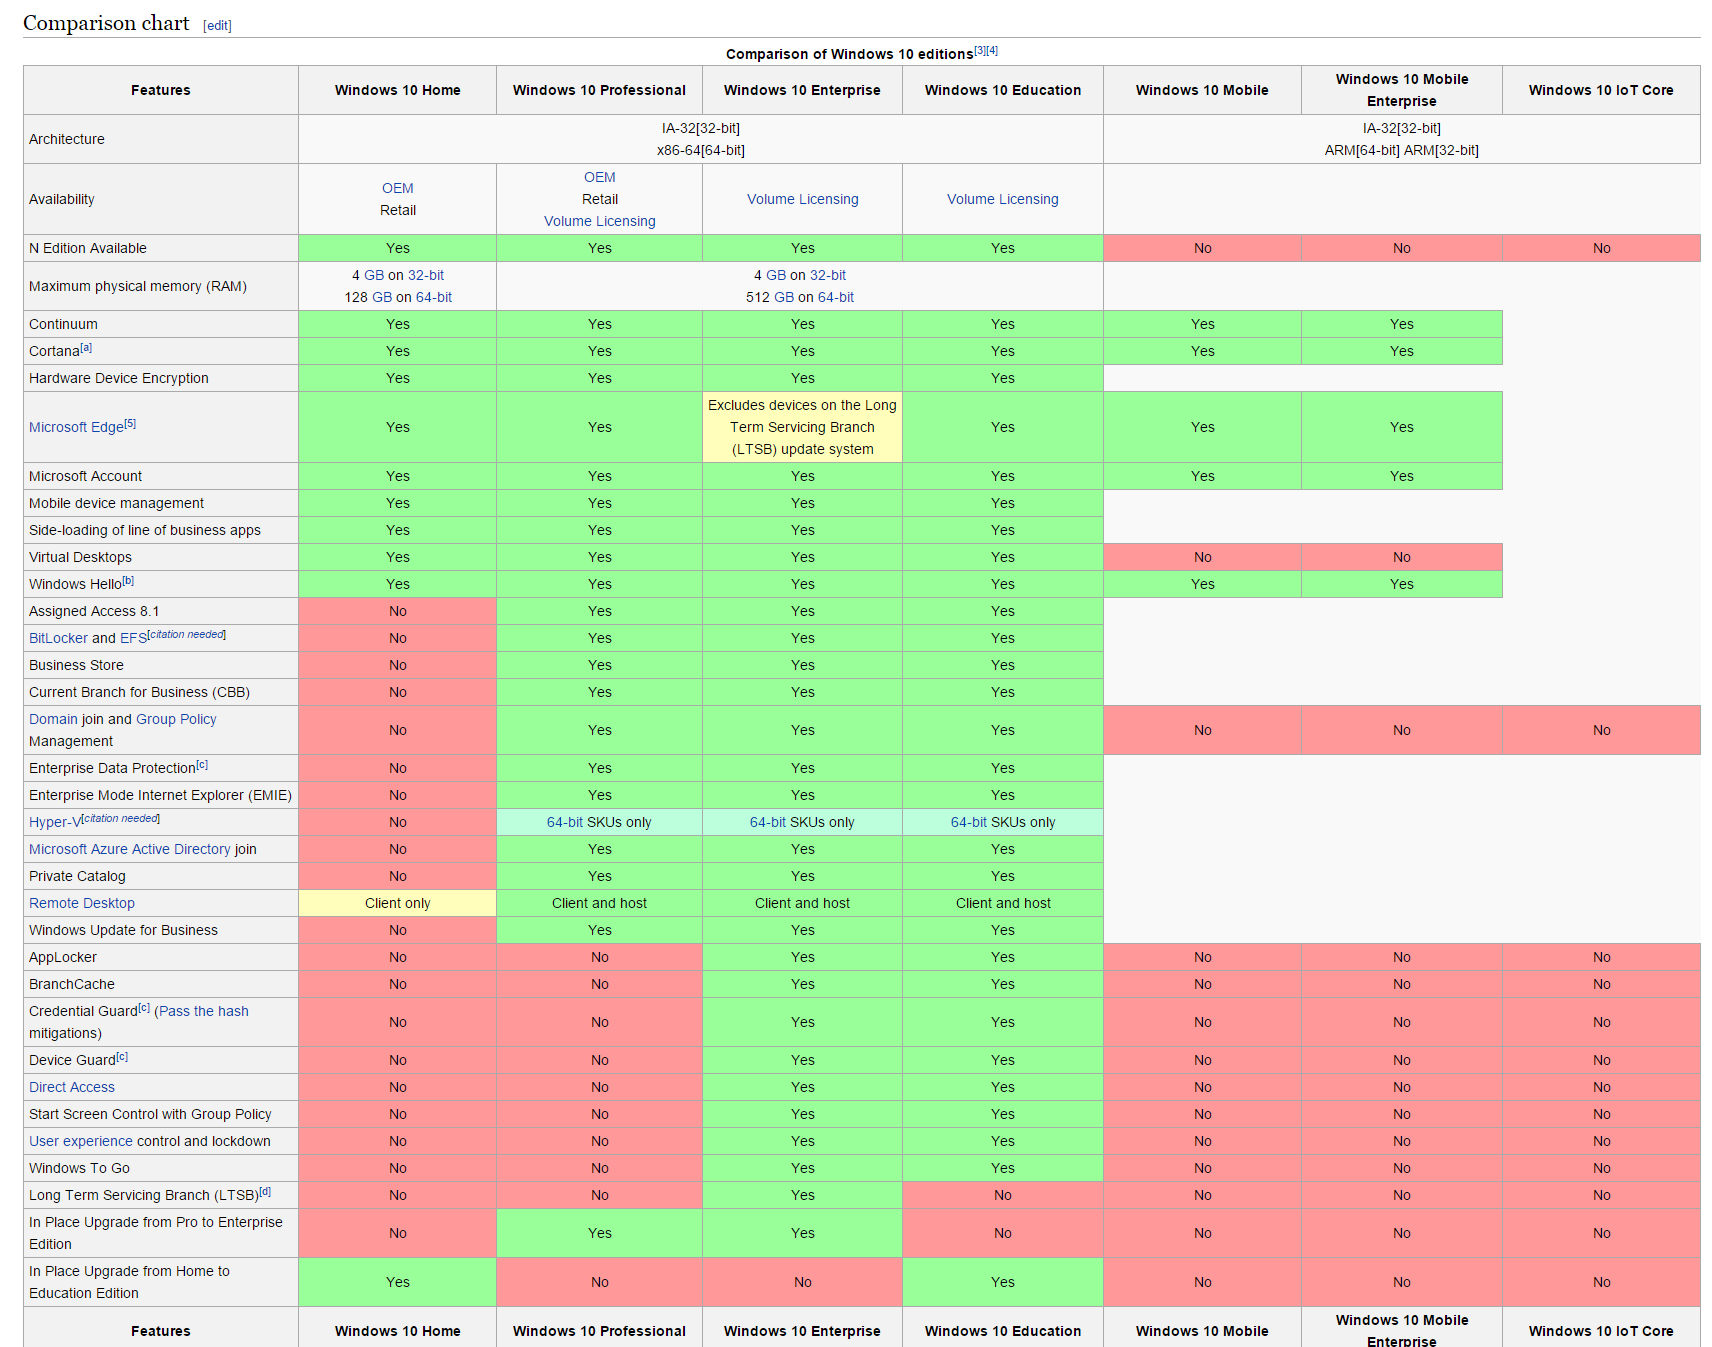Viewport: 1712px width, 1347px height.
Task: Click 64-bit link in Enterprise Hyper-V cell
Action: click(x=768, y=822)
